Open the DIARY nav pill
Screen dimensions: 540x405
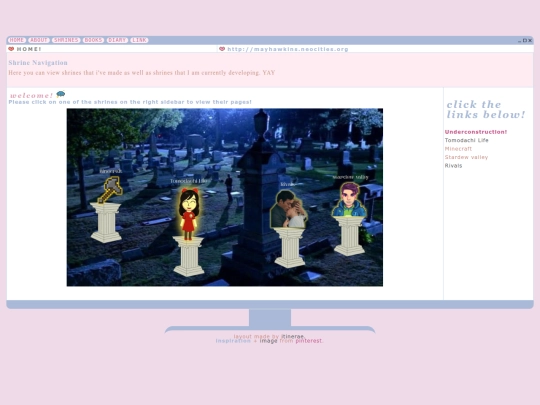117,40
